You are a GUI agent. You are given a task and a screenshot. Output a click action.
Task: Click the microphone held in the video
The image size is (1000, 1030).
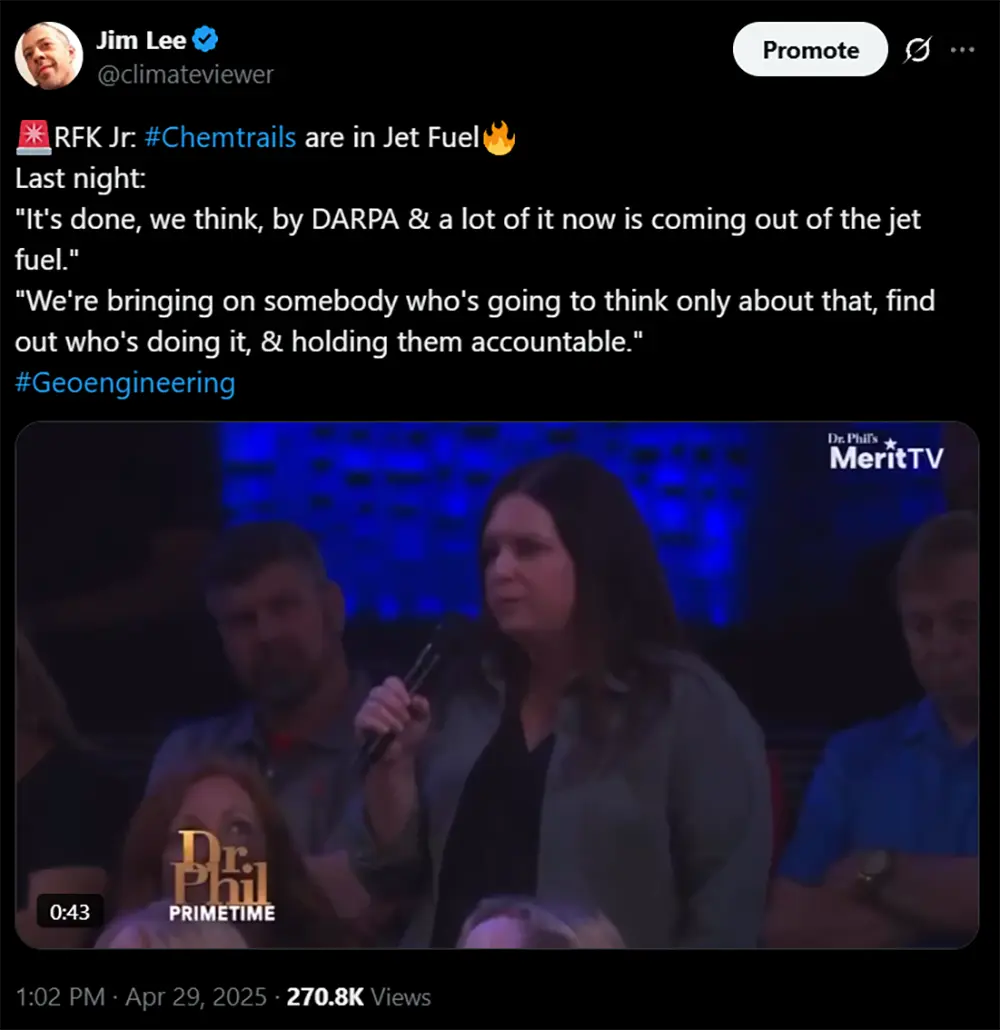pos(401,698)
